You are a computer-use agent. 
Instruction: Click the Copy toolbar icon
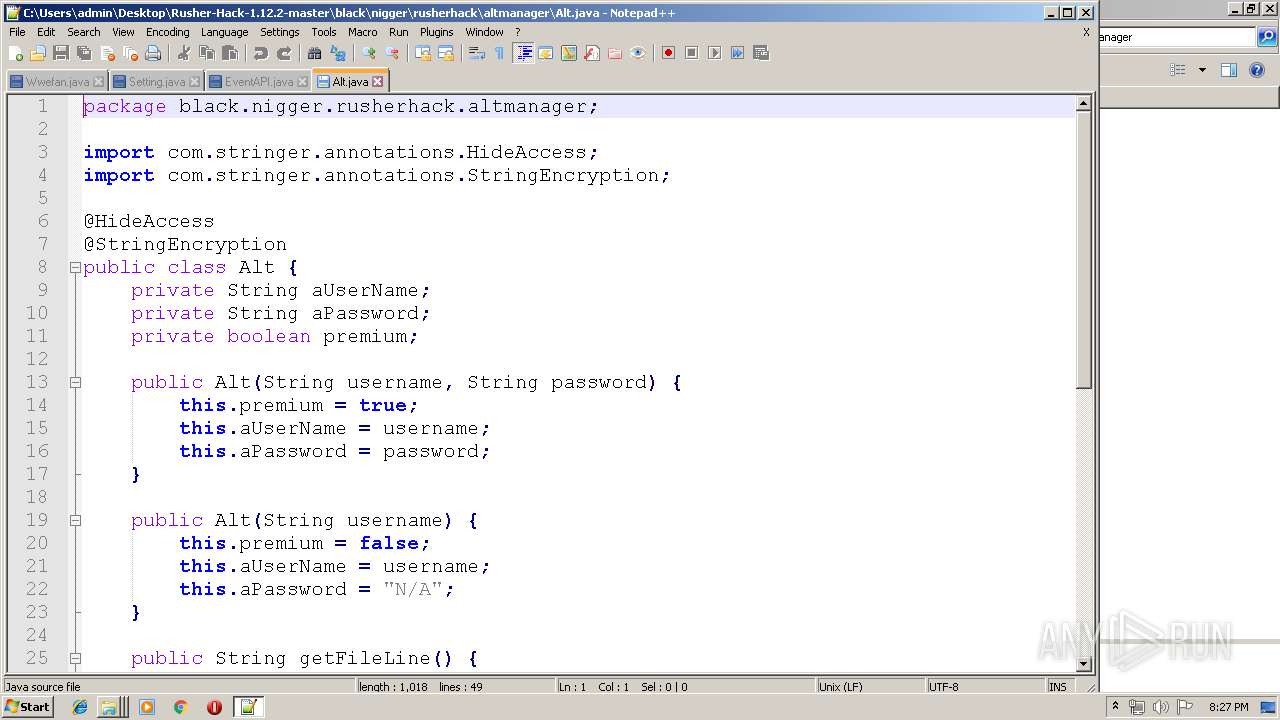[x=206, y=53]
